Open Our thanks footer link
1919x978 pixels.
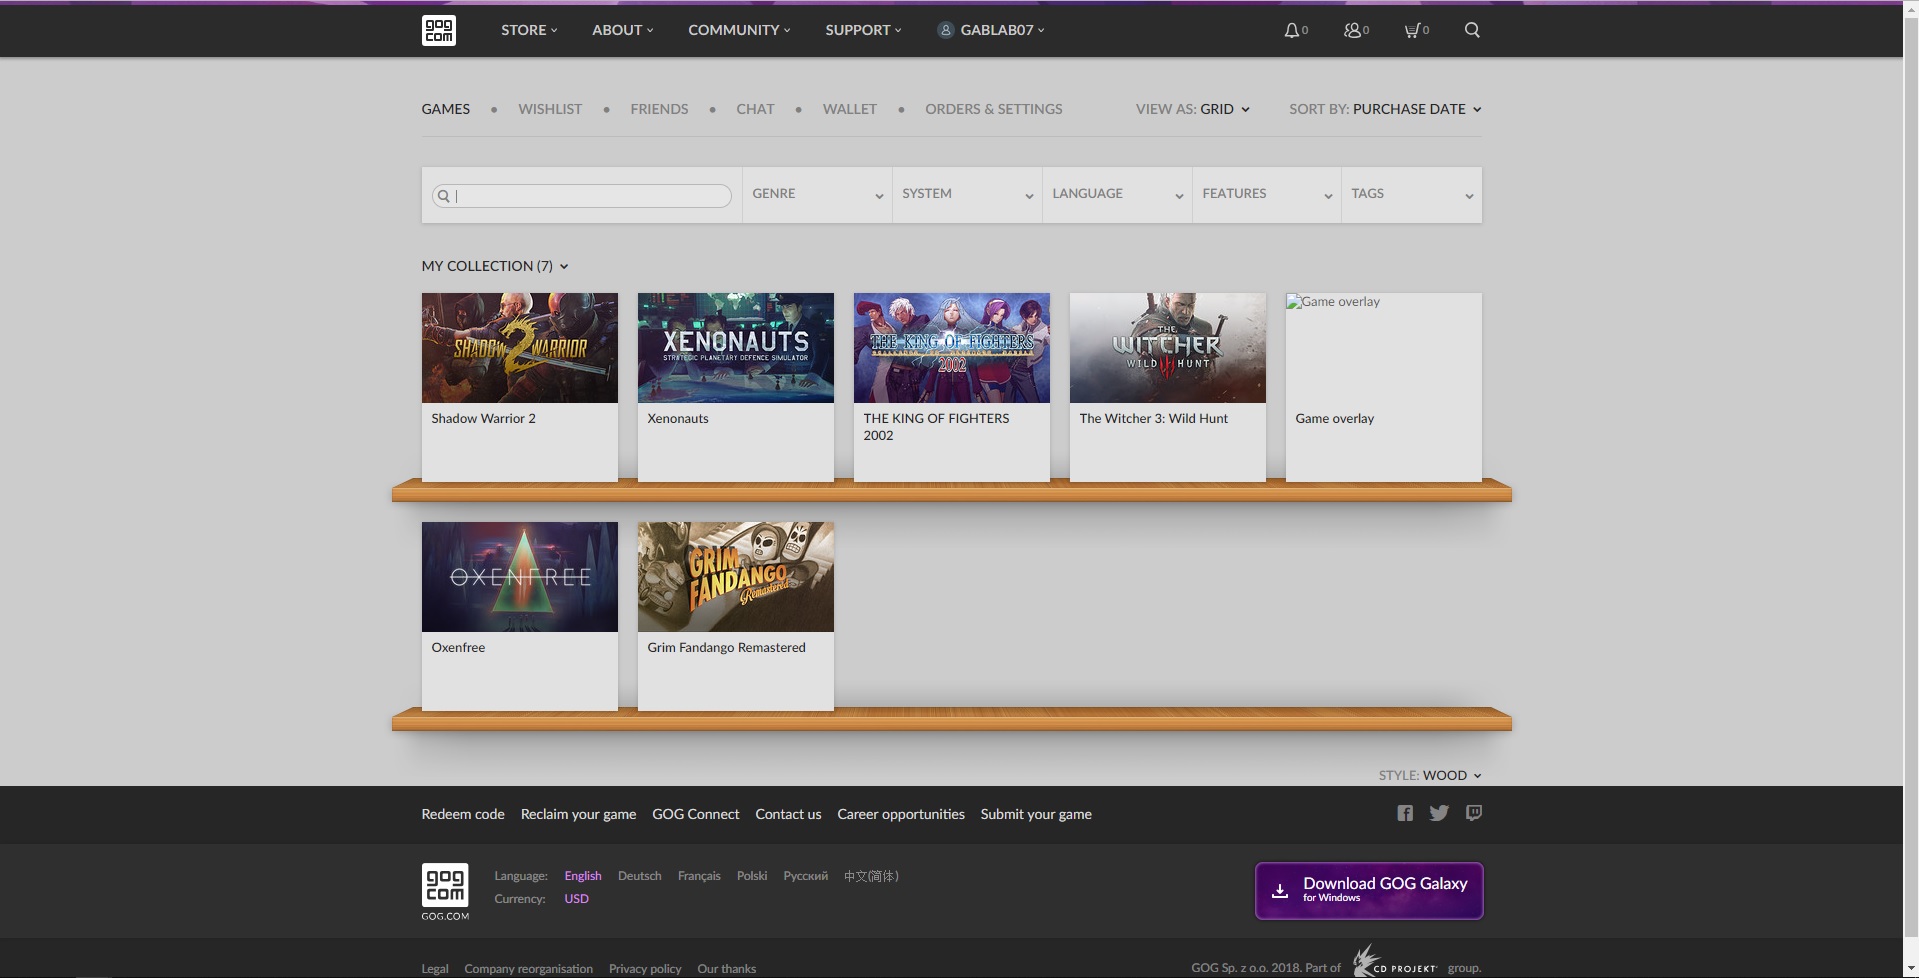click(726, 969)
